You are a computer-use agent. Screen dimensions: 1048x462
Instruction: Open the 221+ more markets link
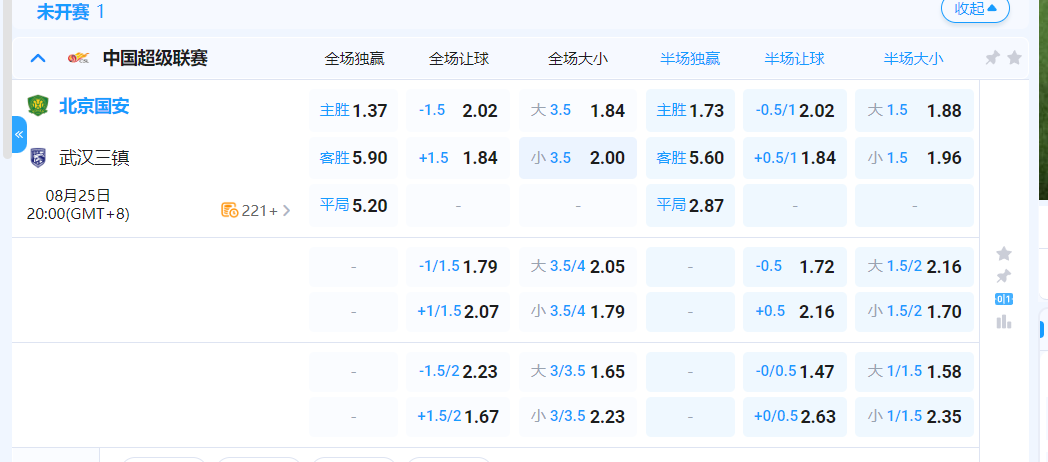pos(257,210)
